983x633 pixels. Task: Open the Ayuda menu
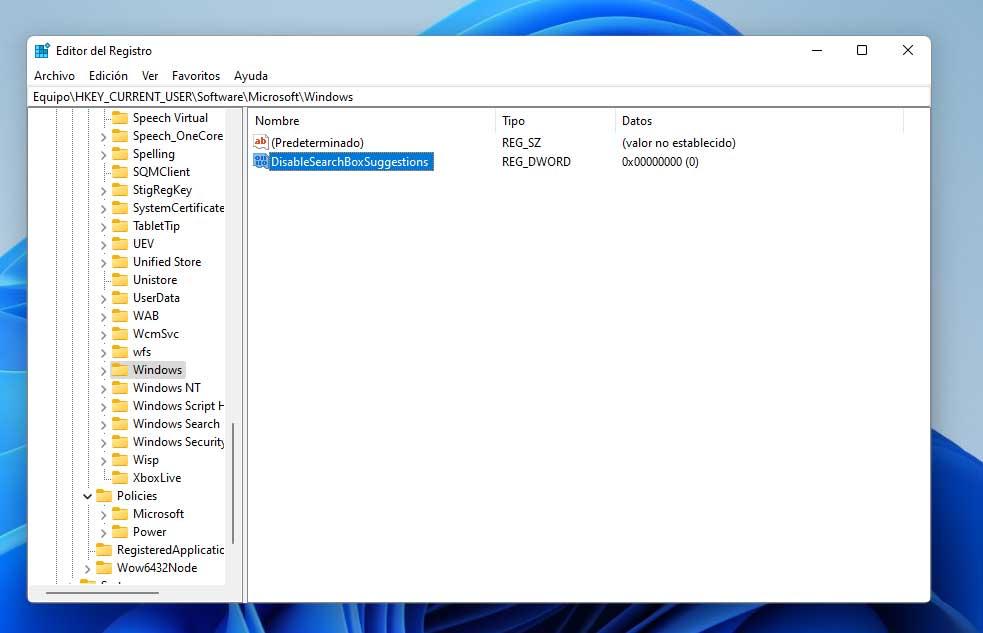[x=251, y=76]
